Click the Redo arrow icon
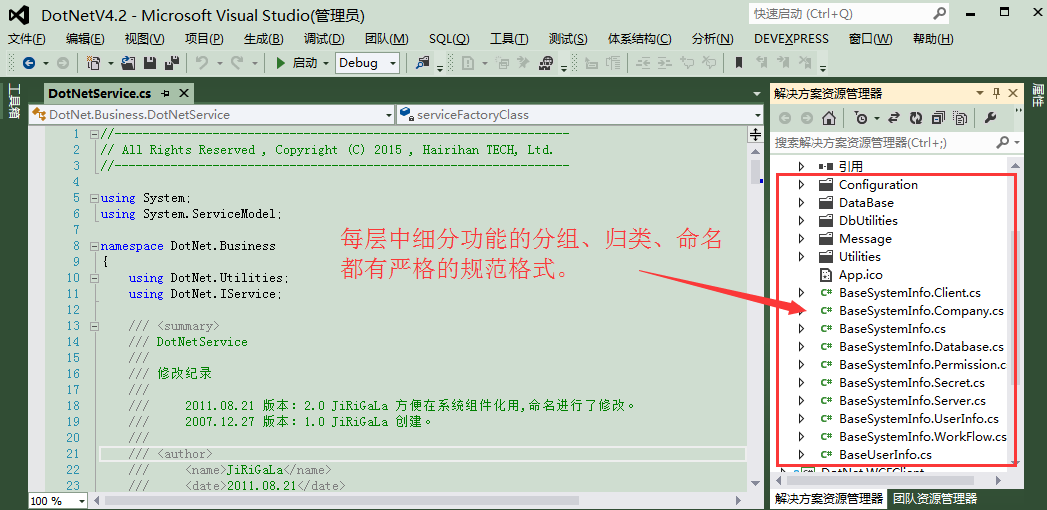 point(237,63)
